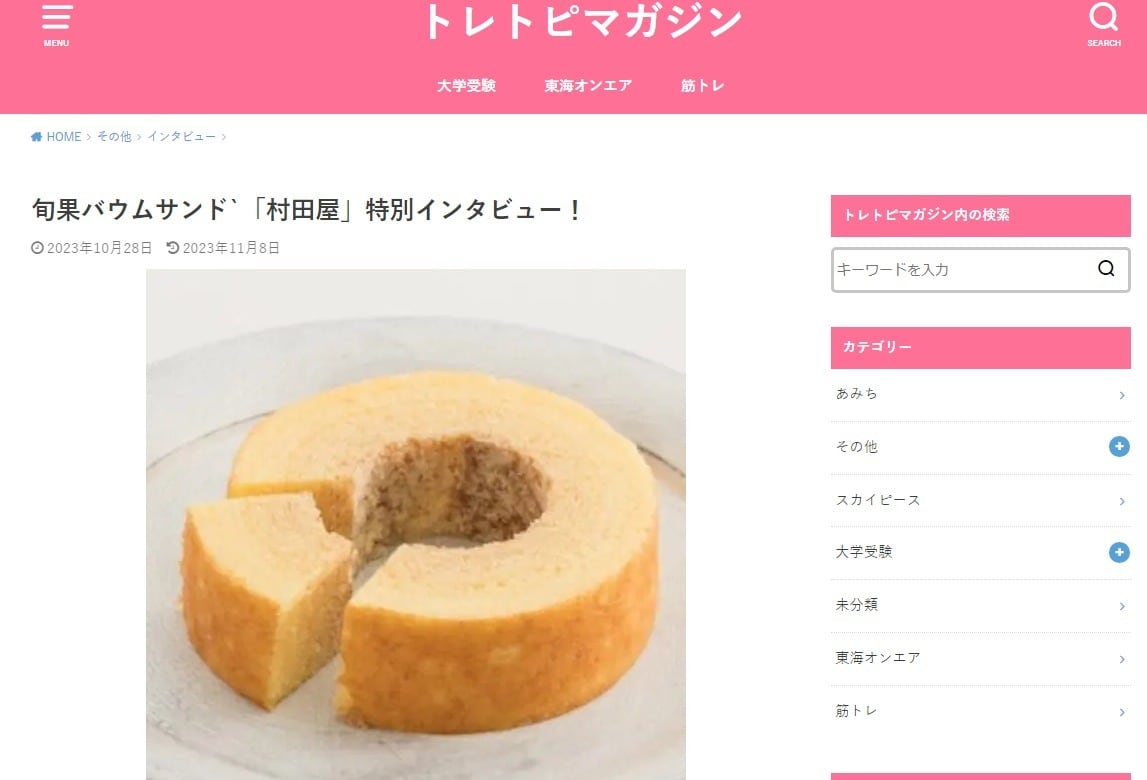Image resolution: width=1147 pixels, height=780 pixels.
Task: Click the arrow next to あみち category
Action: click(x=1121, y=395)
